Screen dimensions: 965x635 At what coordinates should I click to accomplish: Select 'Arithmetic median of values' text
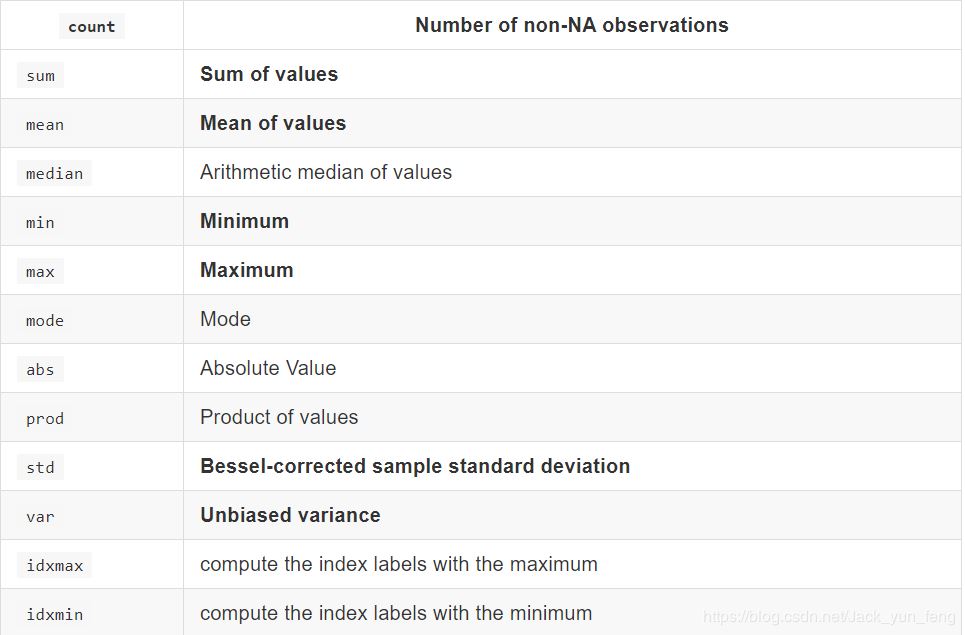coord(326,172)
